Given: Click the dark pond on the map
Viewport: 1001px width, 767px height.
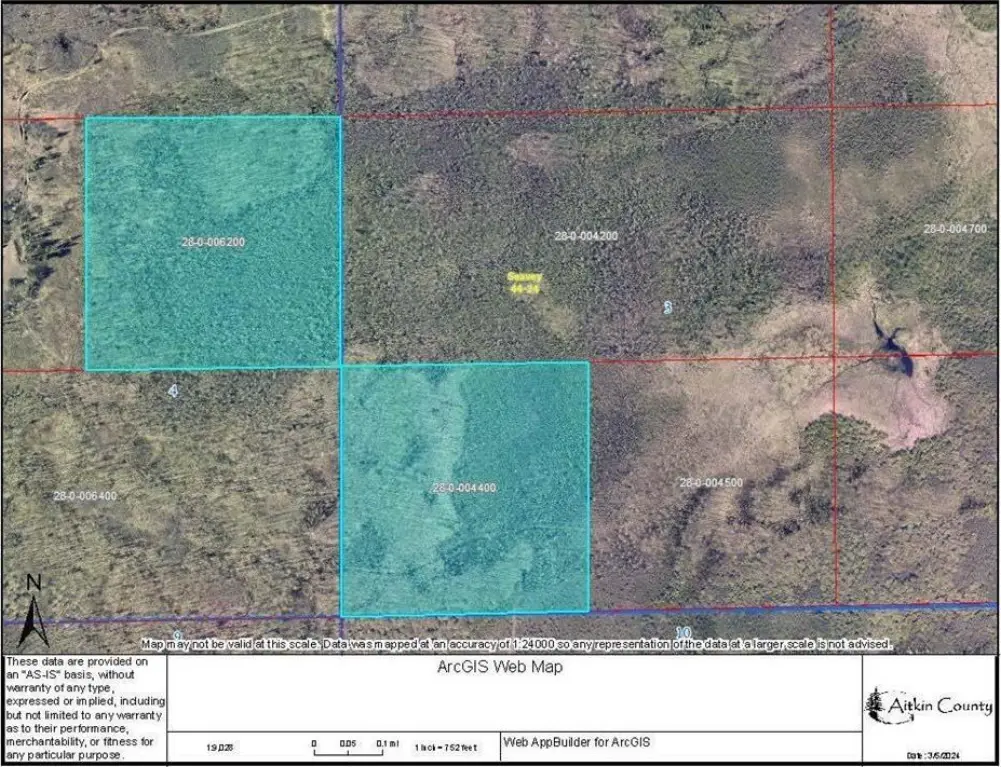Looking at the screenshot, I should pos(891,350).
